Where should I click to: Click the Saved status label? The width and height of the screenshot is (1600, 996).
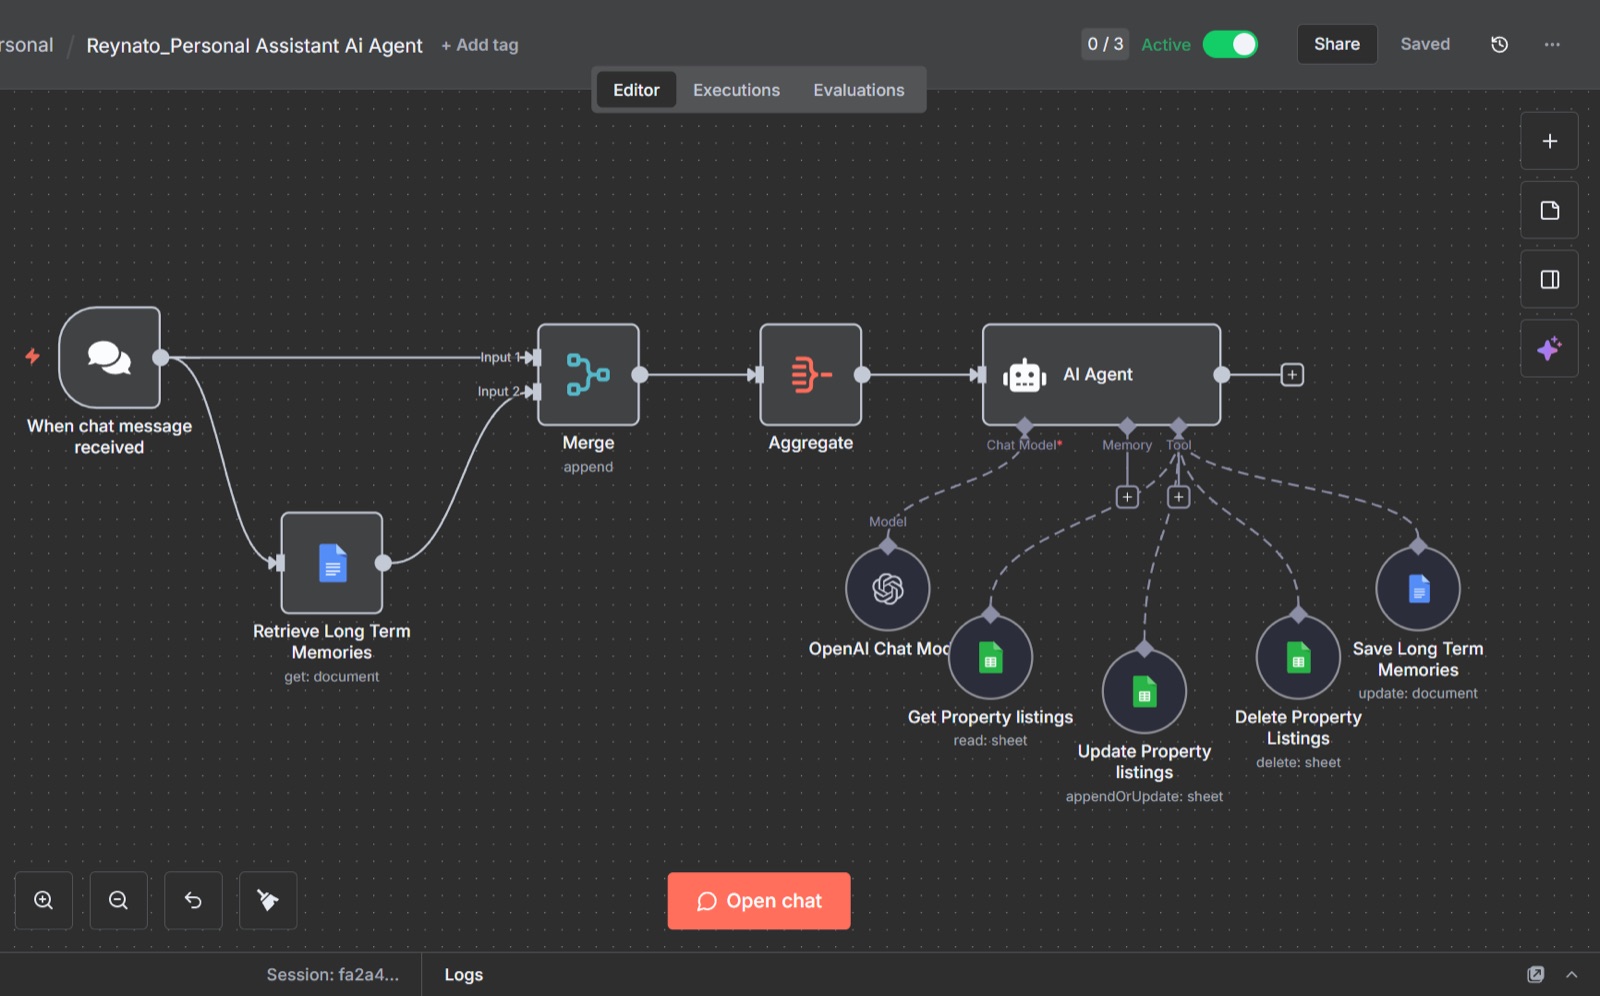[x=1425, y=44]
